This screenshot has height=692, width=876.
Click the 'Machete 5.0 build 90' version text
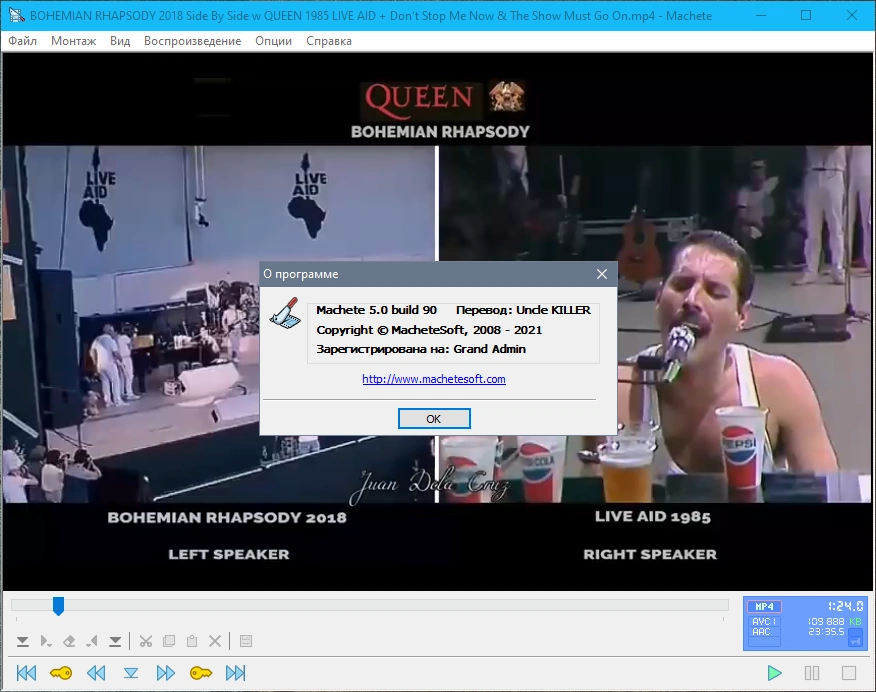click(377, 310)
